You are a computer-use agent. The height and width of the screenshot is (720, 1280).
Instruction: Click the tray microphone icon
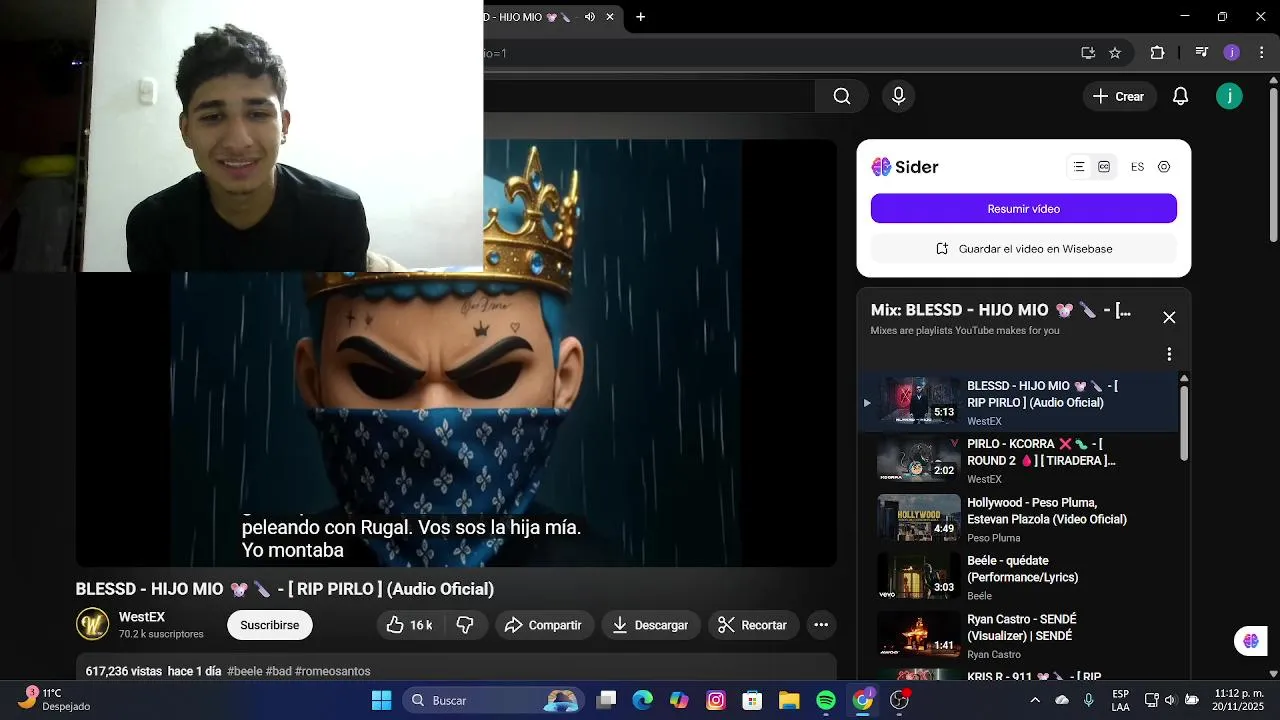pos(1089,700)
